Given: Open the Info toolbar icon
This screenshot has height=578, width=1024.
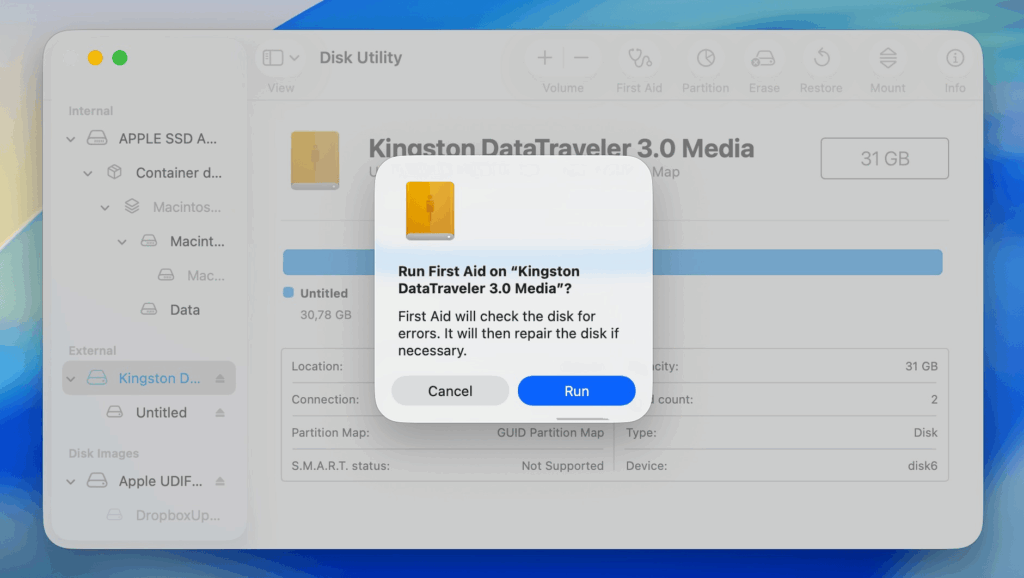Looking at the screenshot, I should tap(955, 58).
